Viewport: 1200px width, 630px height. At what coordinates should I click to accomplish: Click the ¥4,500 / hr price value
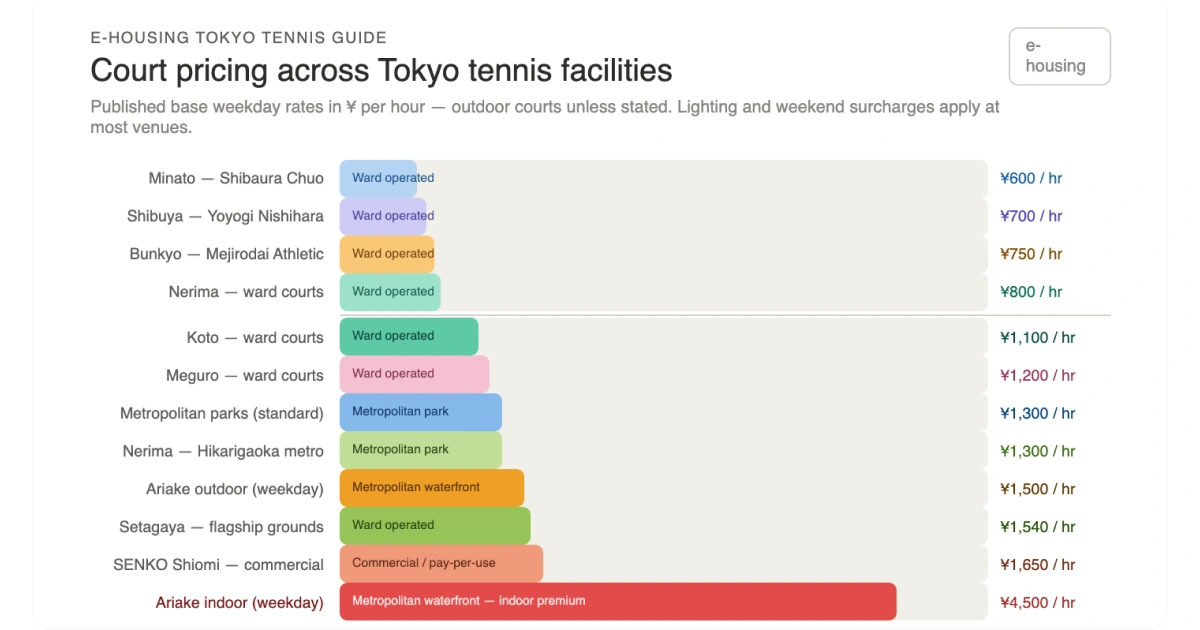click(x=1037, y=603)
